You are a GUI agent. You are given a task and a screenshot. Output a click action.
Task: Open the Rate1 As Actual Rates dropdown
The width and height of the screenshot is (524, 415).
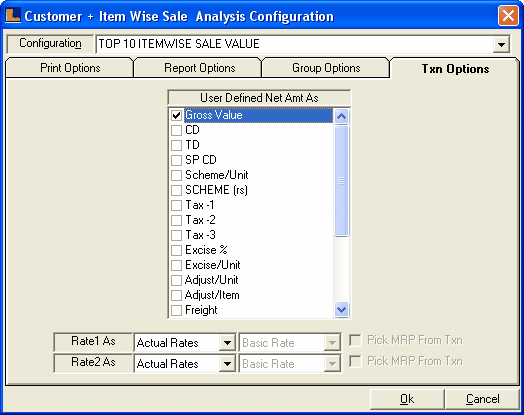click(x=227, y=343)
